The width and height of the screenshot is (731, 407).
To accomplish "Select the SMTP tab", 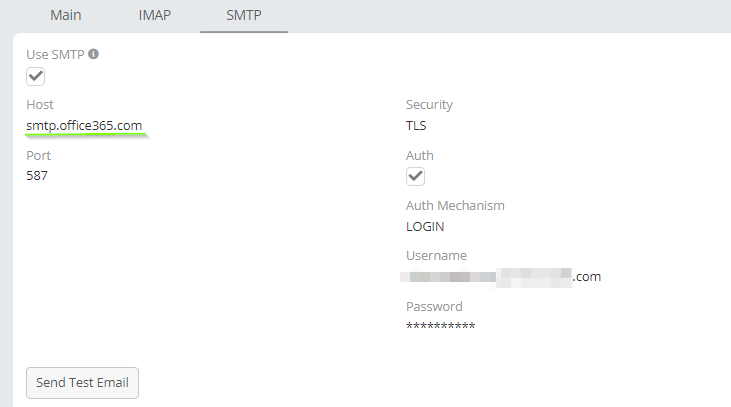I will pyautogui.click(x=244, y=15).
